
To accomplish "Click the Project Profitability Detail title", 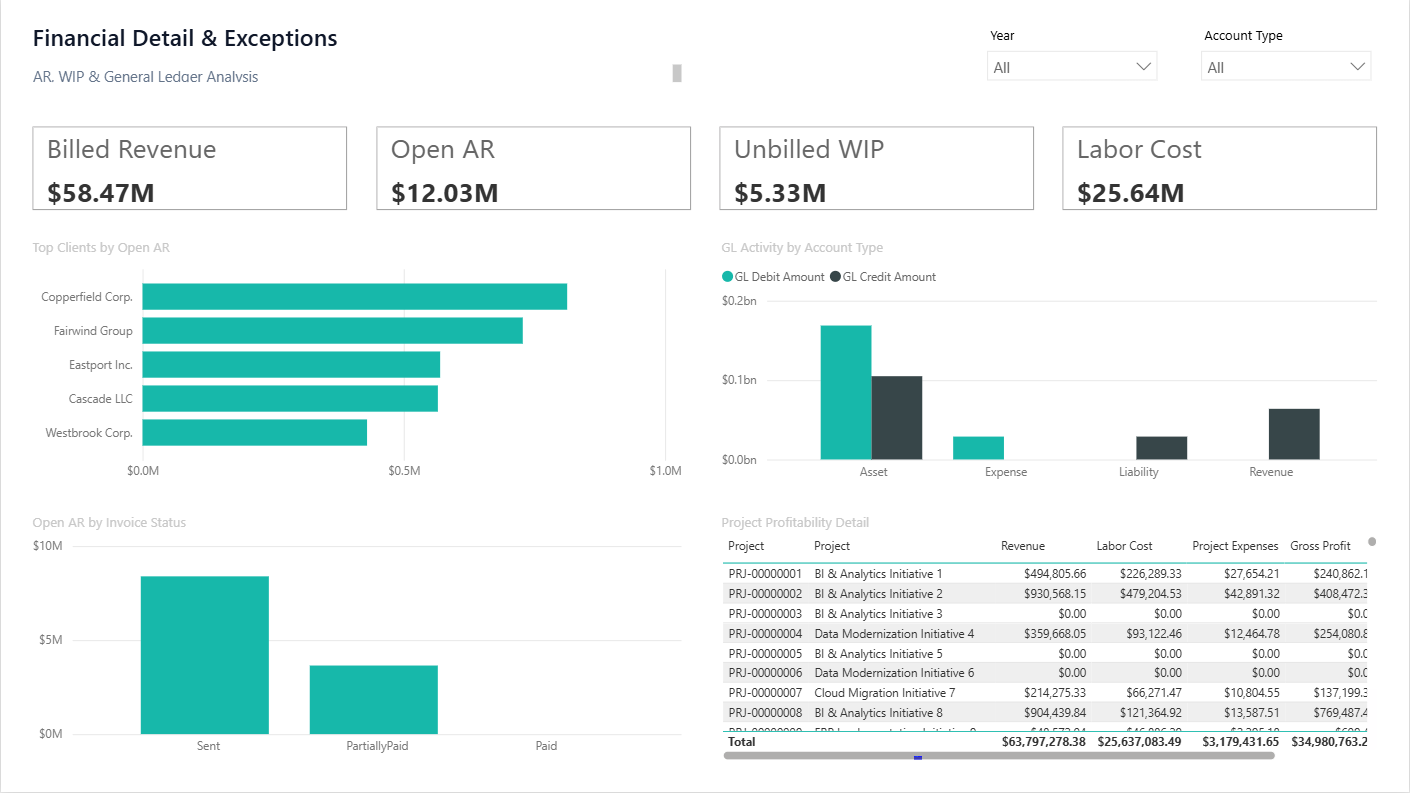I will pos(795,523).
